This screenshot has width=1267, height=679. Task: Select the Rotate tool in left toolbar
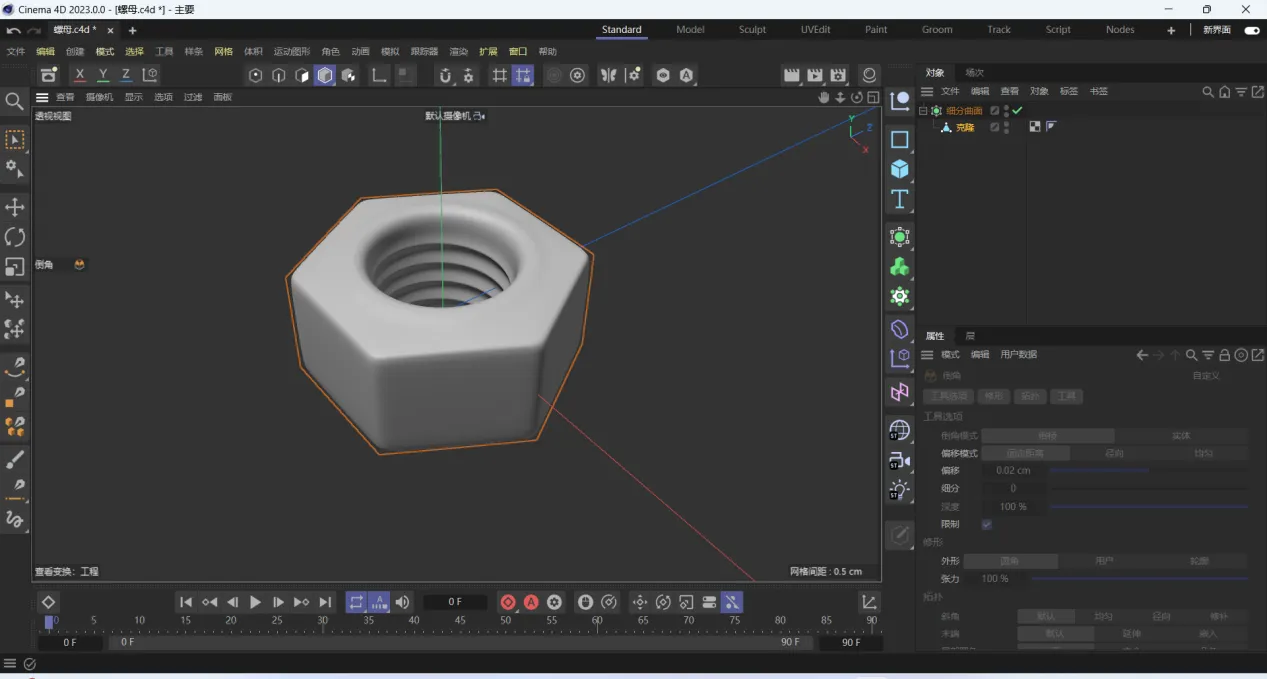click(15, 237)
